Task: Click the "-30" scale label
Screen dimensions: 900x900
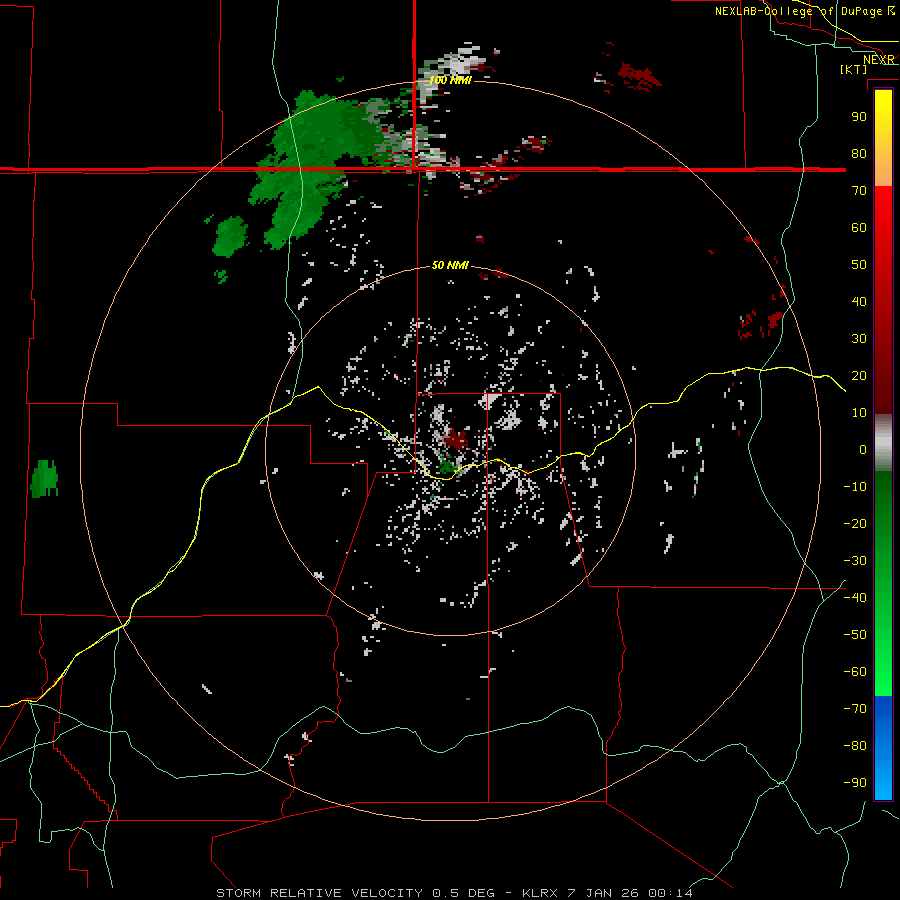Action: click(x=855, y=561)
